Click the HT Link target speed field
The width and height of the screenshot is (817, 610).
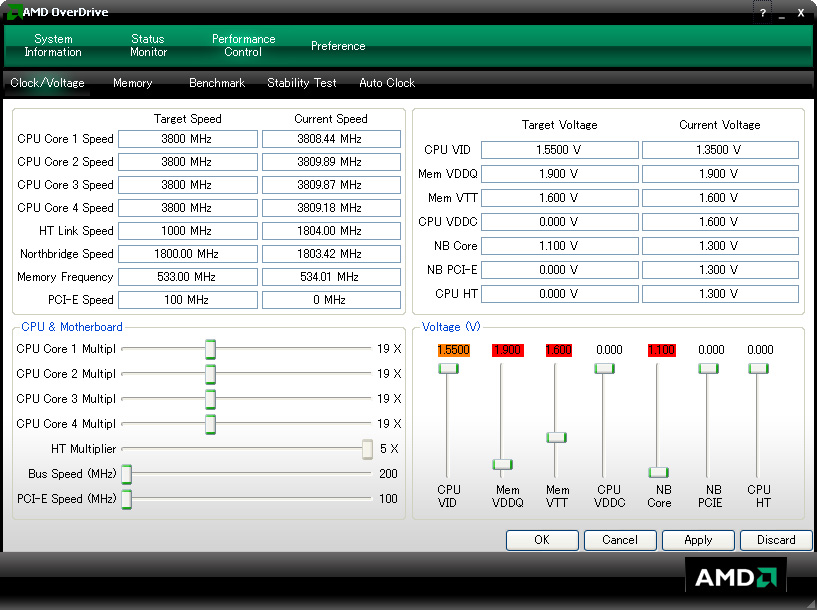(x=188, y=231)
